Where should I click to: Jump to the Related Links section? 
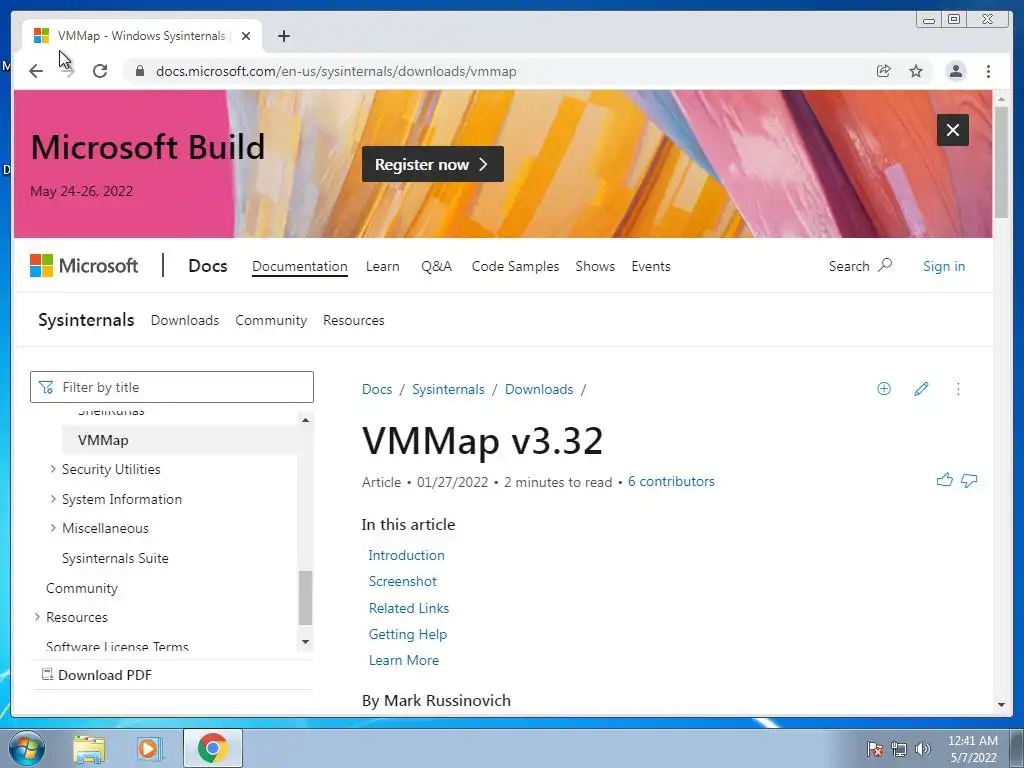click(409, 608)
